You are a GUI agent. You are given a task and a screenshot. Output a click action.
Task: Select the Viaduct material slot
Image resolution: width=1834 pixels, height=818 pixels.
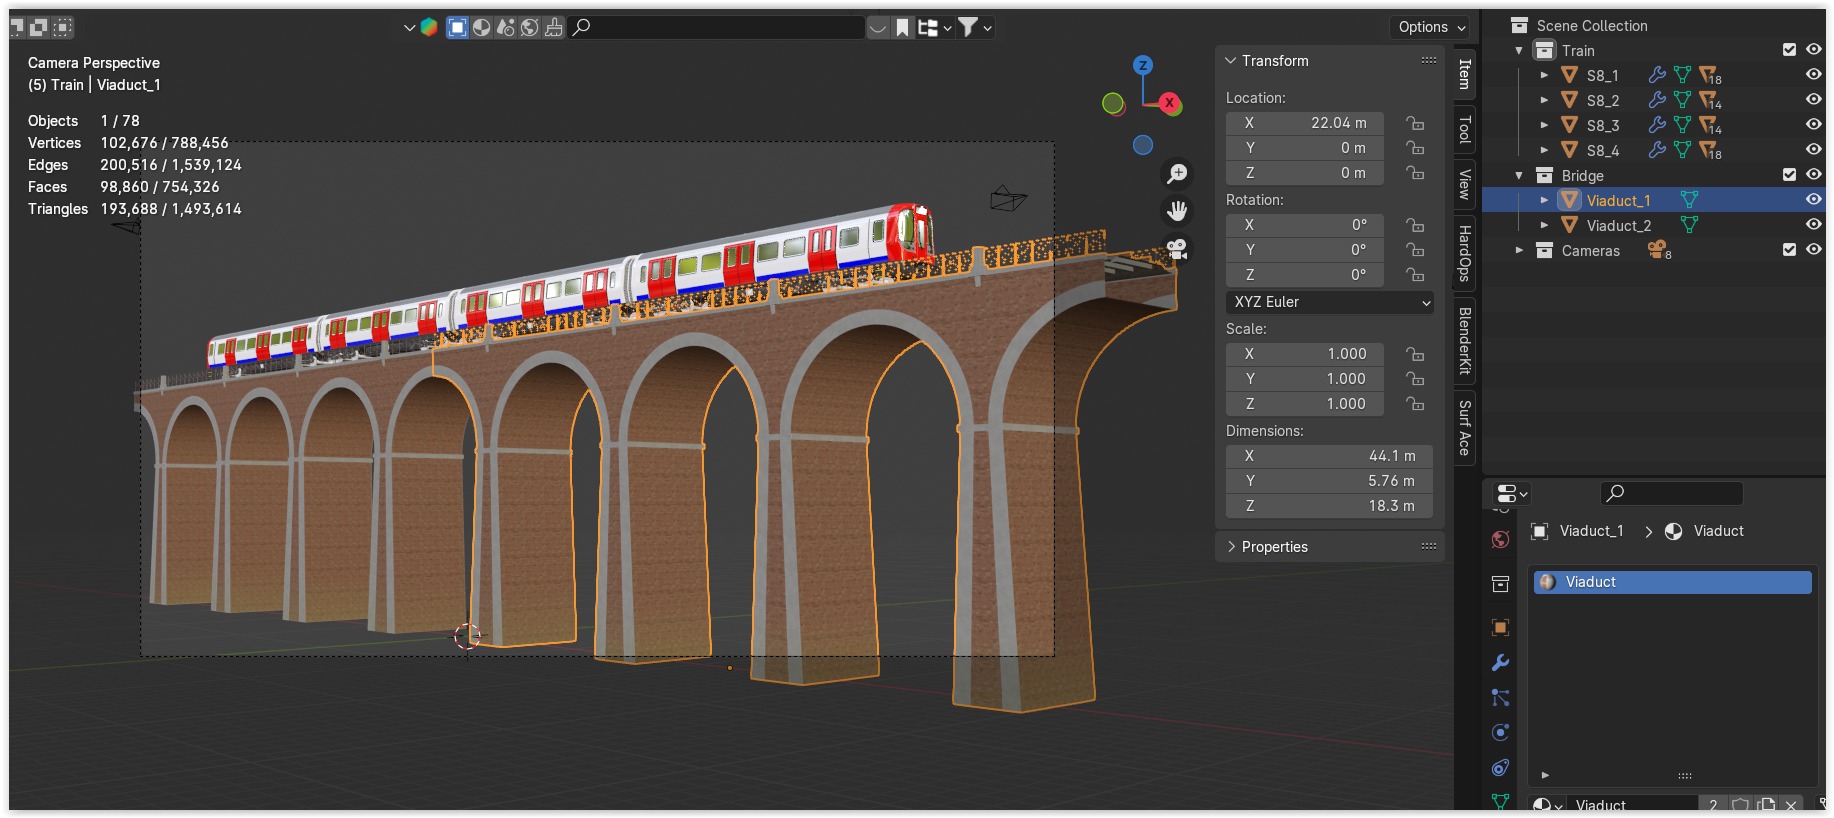click(x=1673, y=582)
